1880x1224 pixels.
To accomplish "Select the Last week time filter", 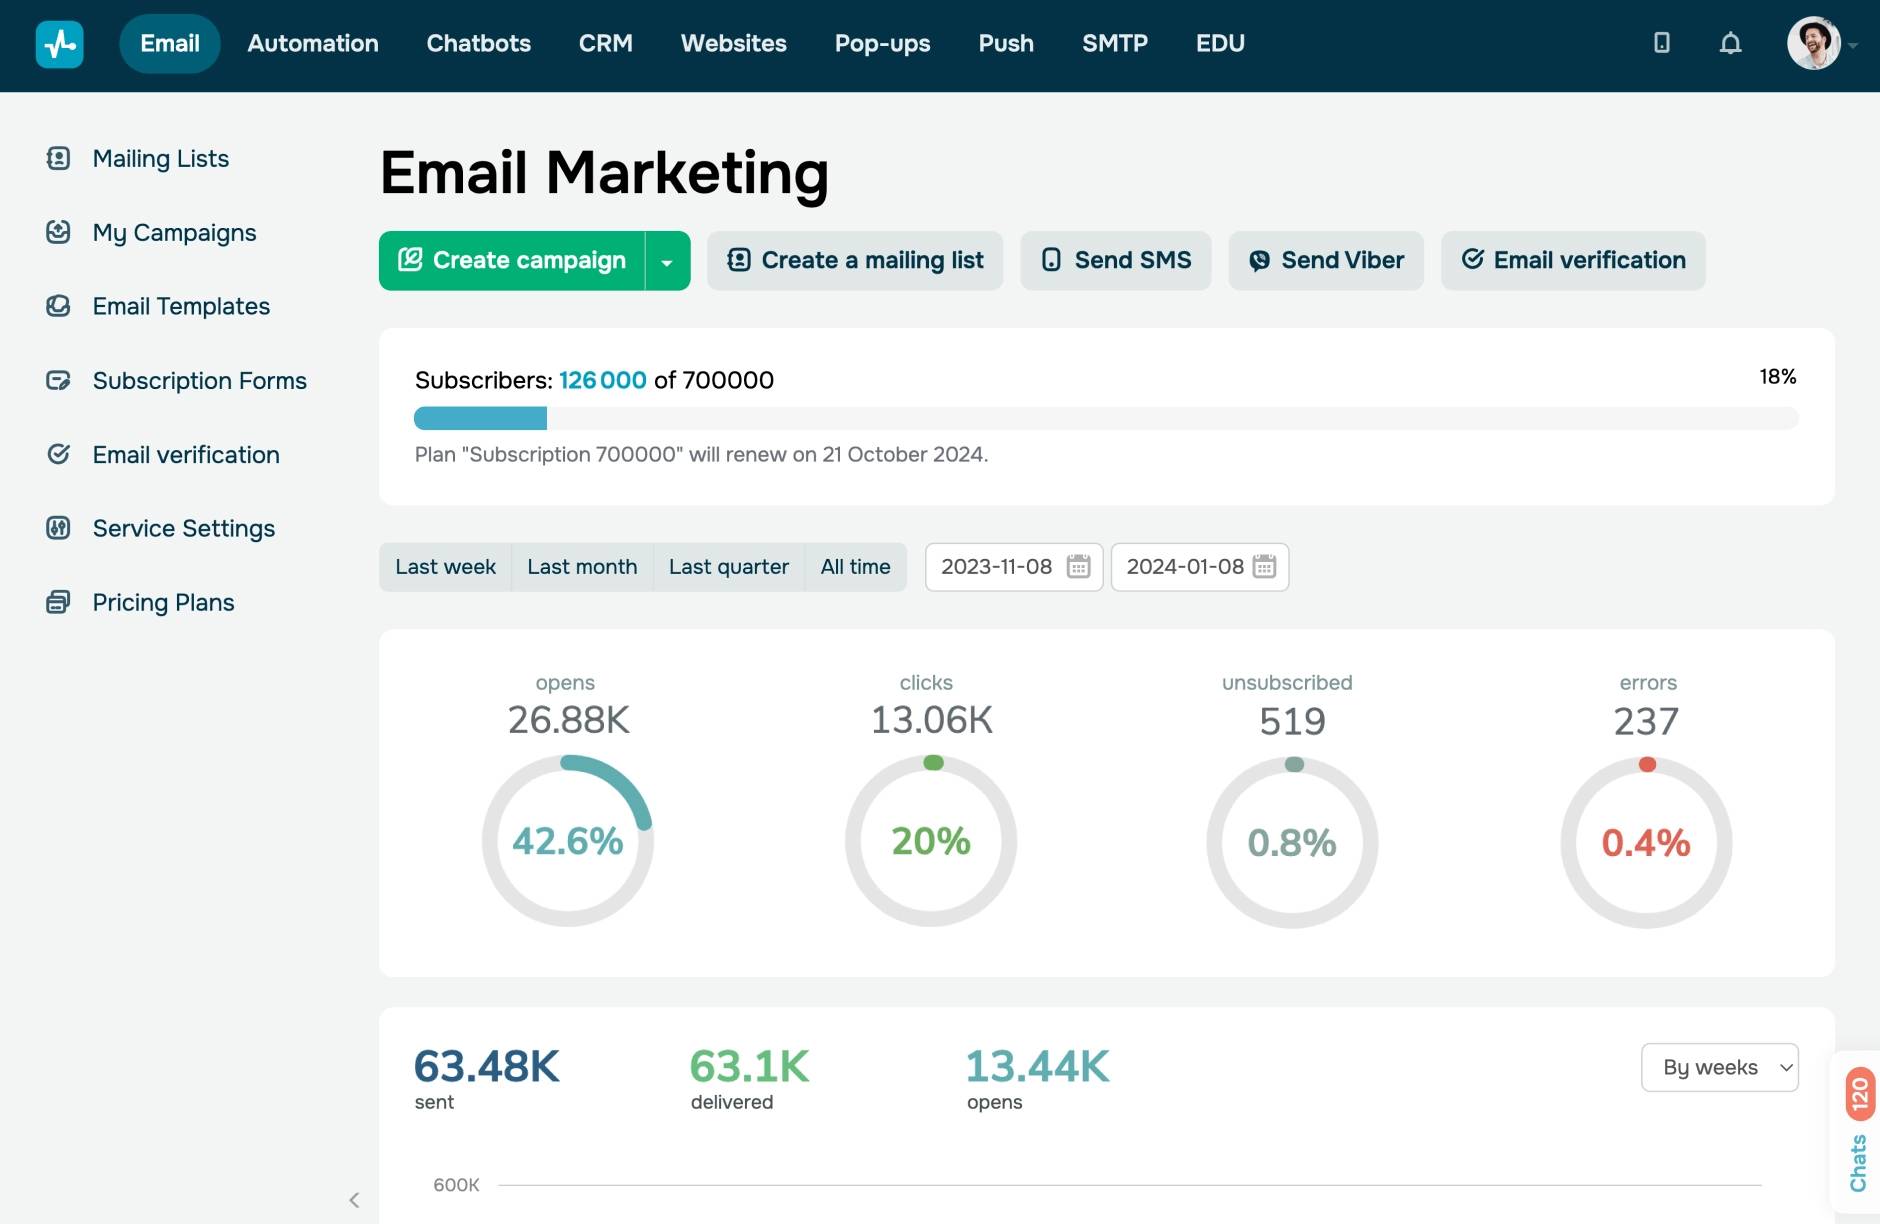I will 445,566.
